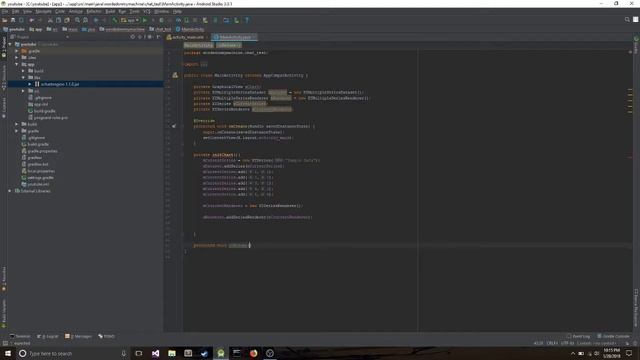Click the green Run app icon

coord(144,20)
